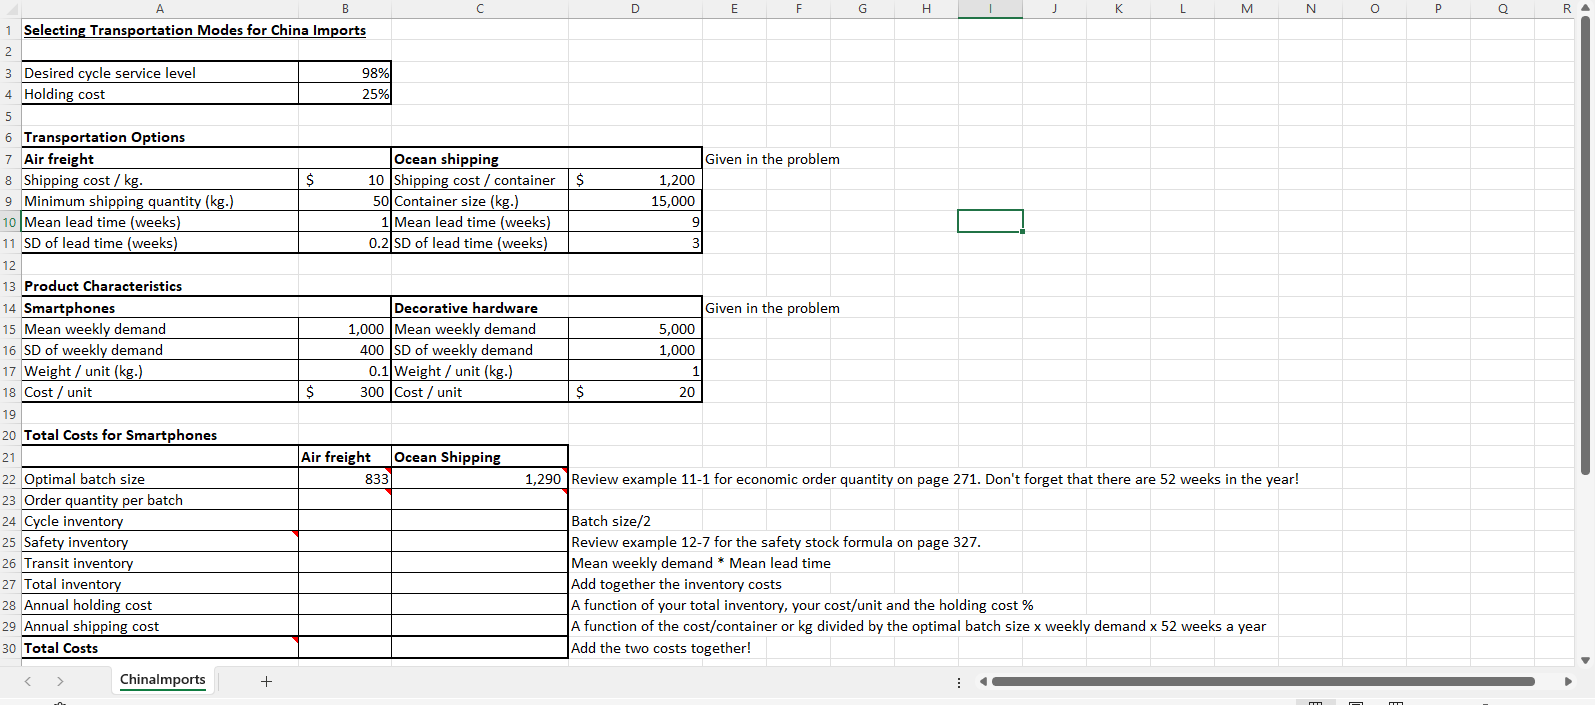Click the horizontal scrollbar left arrow

click(x=983, y=681)
